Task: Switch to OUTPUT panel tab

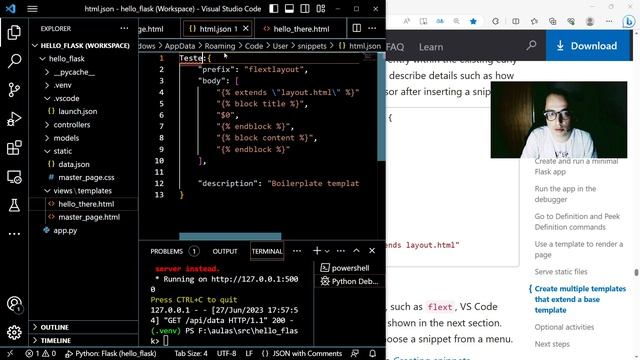Action: coord(224,251)
